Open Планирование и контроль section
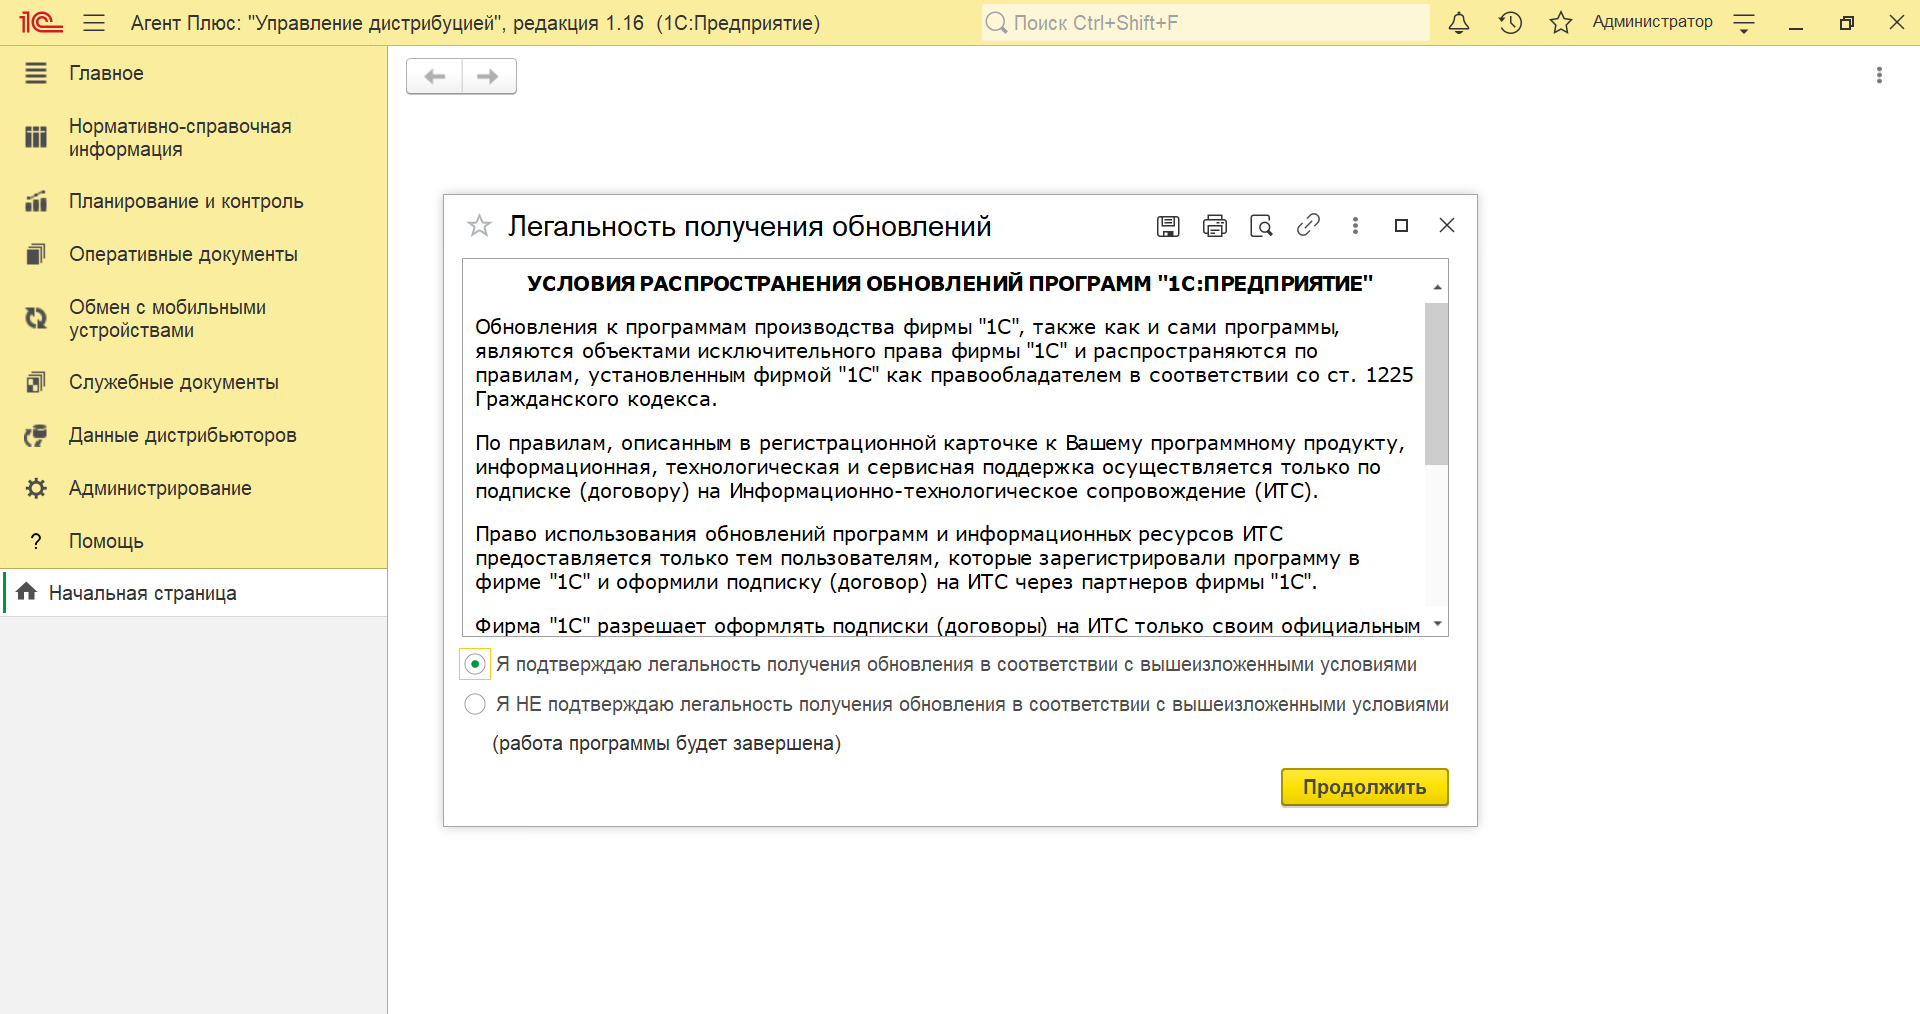The image size is (1920, 1014). point(194,201)
